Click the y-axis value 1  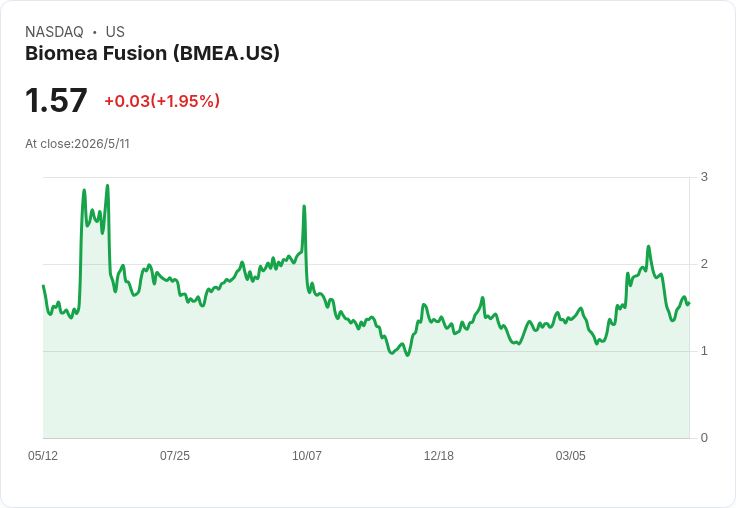(x=704, y=351)
